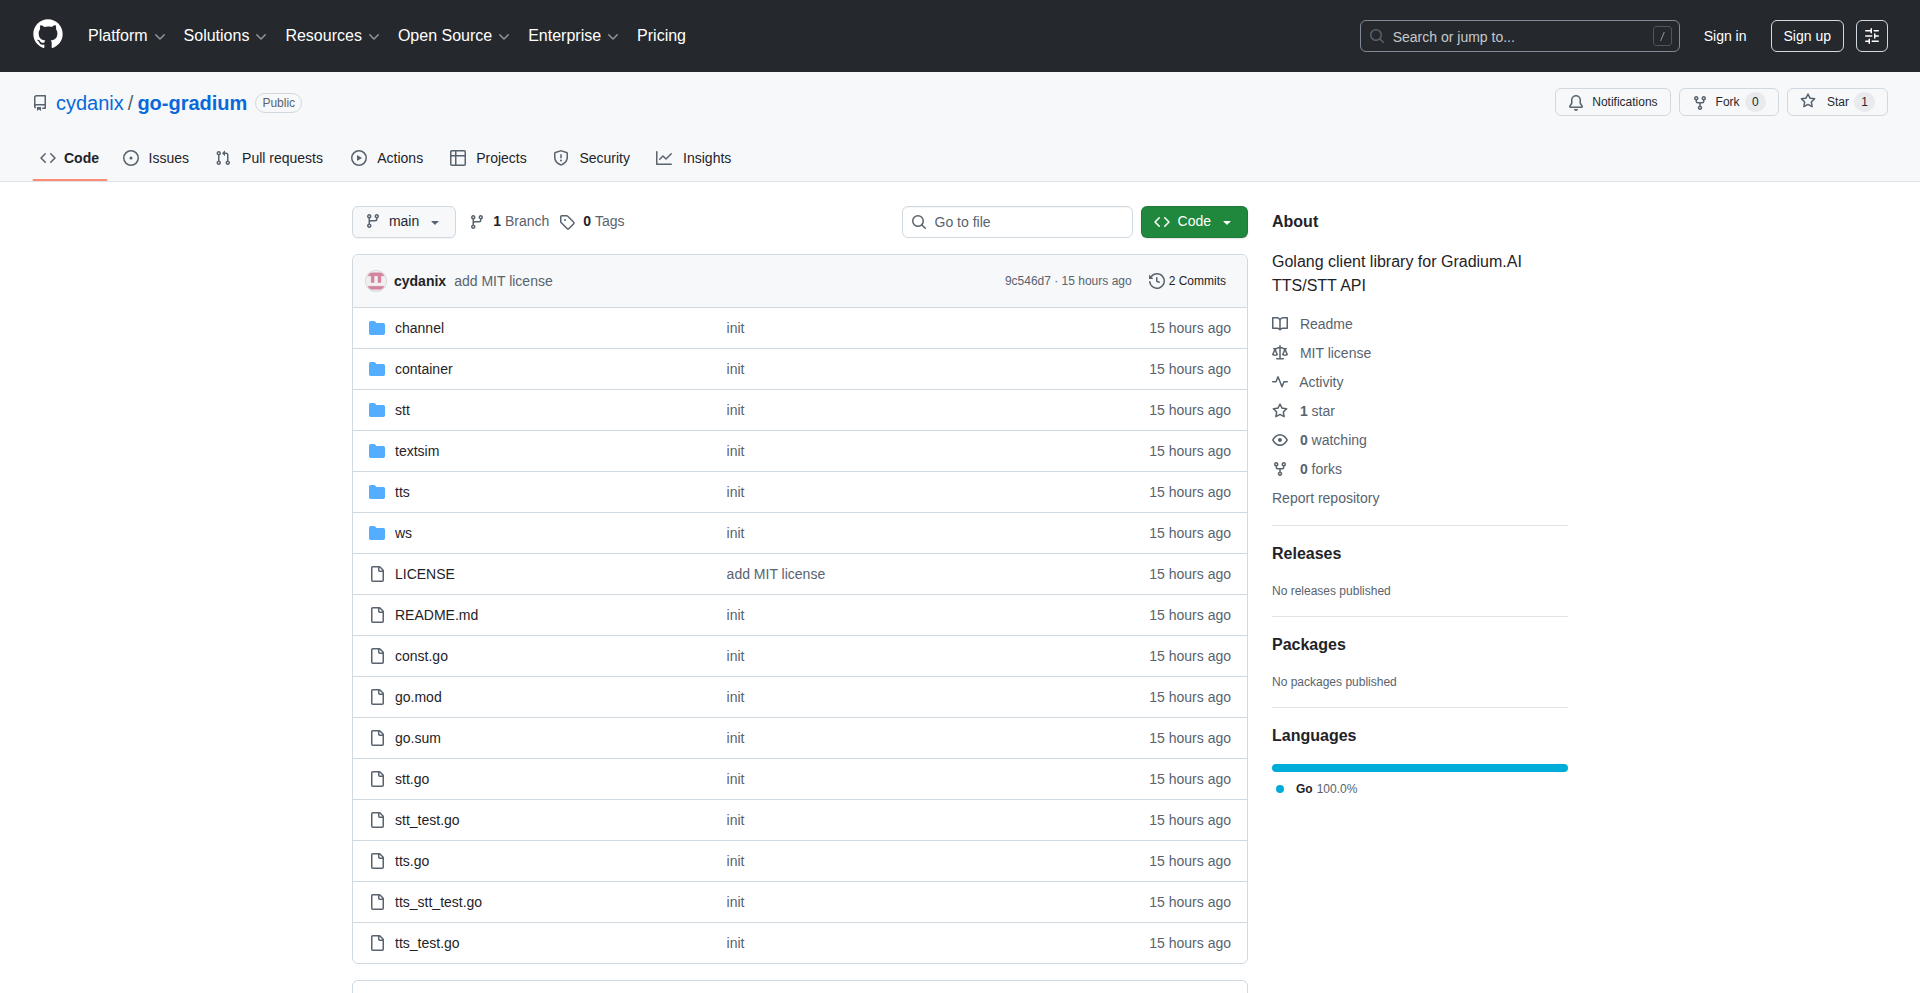Viewport: 1920px width, 993px height.
Task: Toggle watching via the eye icon
Action: pyautogui.click(x=1280, y=440)
